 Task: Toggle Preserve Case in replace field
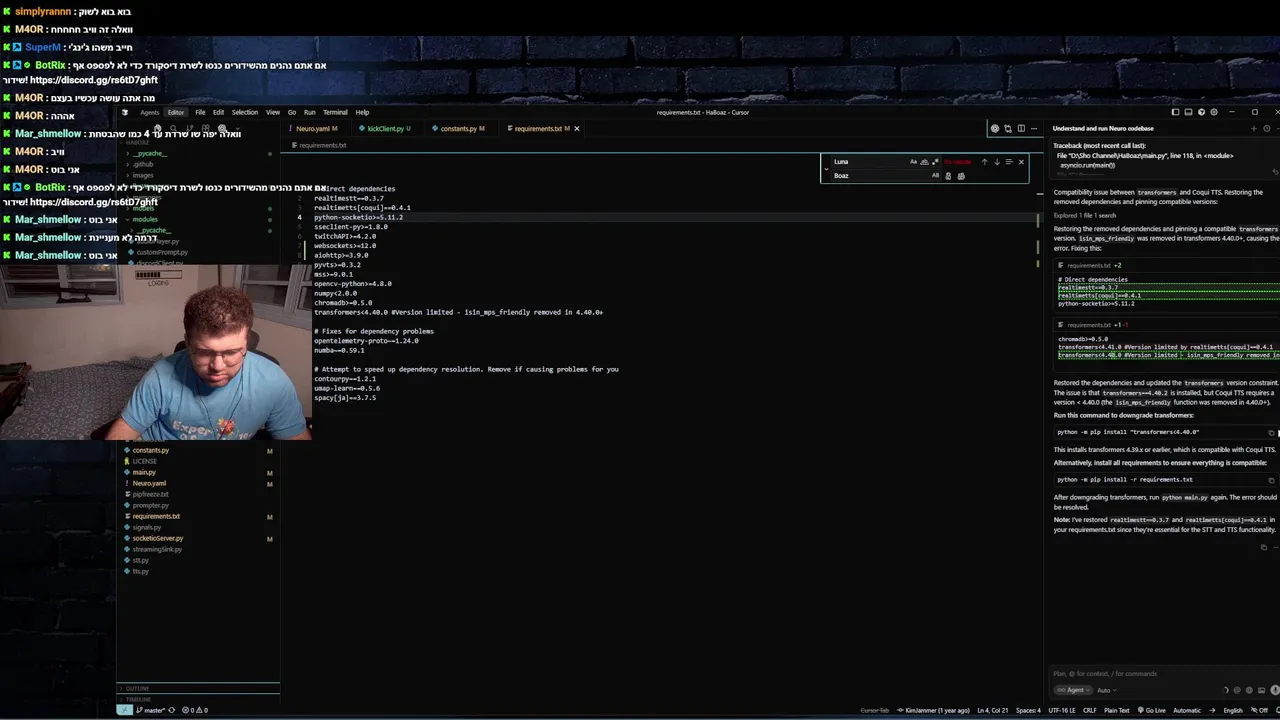935,175
